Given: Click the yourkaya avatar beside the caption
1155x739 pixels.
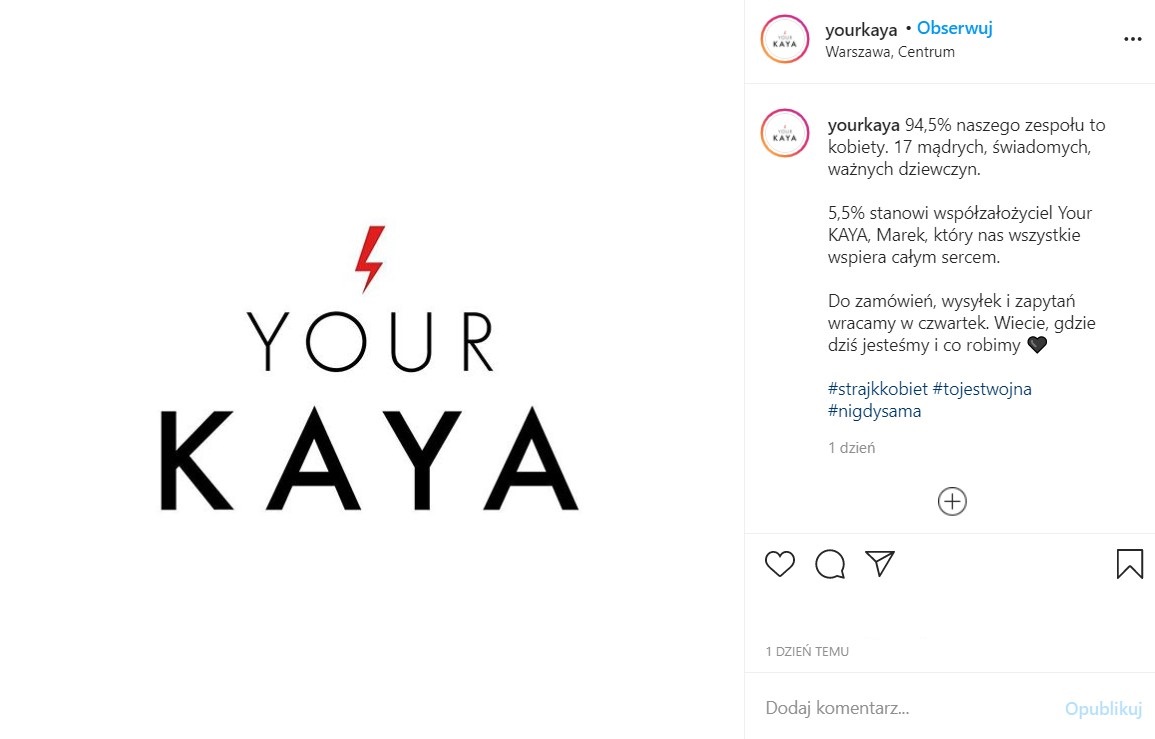Looking at the screenshot, I should tap(784, 133).
